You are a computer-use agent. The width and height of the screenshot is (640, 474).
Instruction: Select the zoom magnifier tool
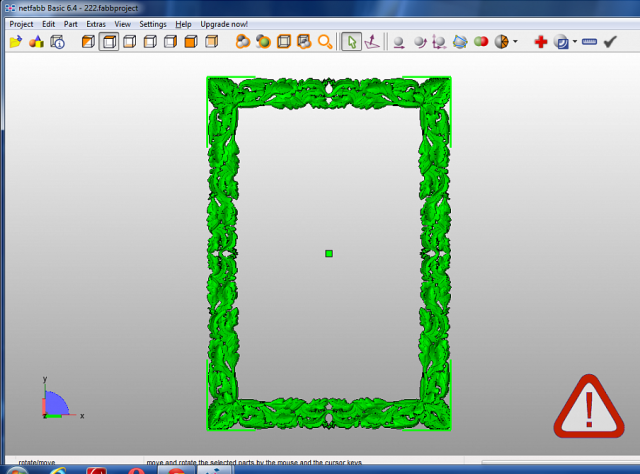point(325,42)
